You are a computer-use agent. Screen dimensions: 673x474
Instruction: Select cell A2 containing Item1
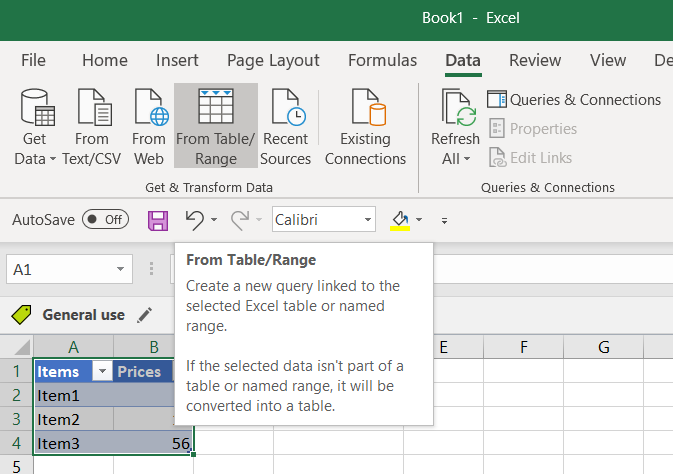[73, 395]
